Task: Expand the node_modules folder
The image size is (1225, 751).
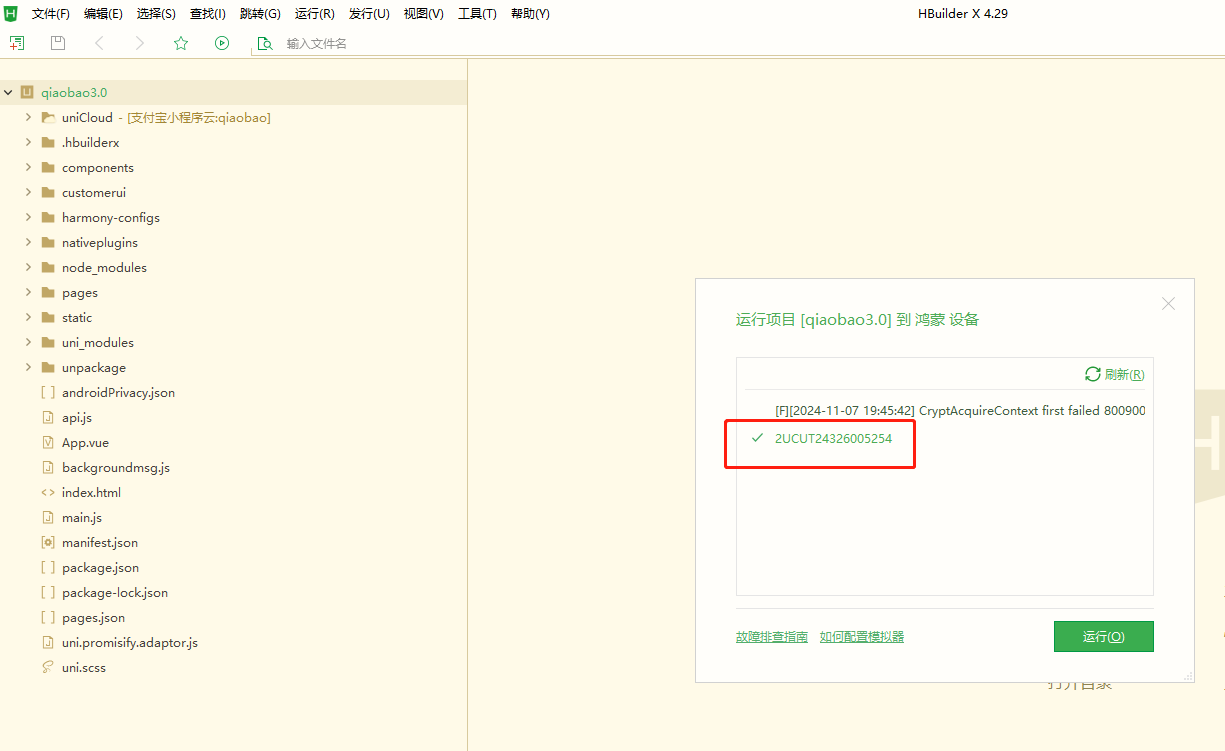Action: [x=29, y=267]
